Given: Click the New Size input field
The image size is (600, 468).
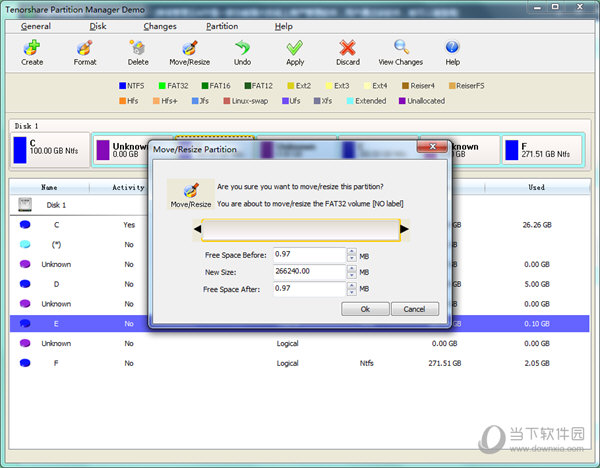Looking at the screenshot, I should coord(309,272).
